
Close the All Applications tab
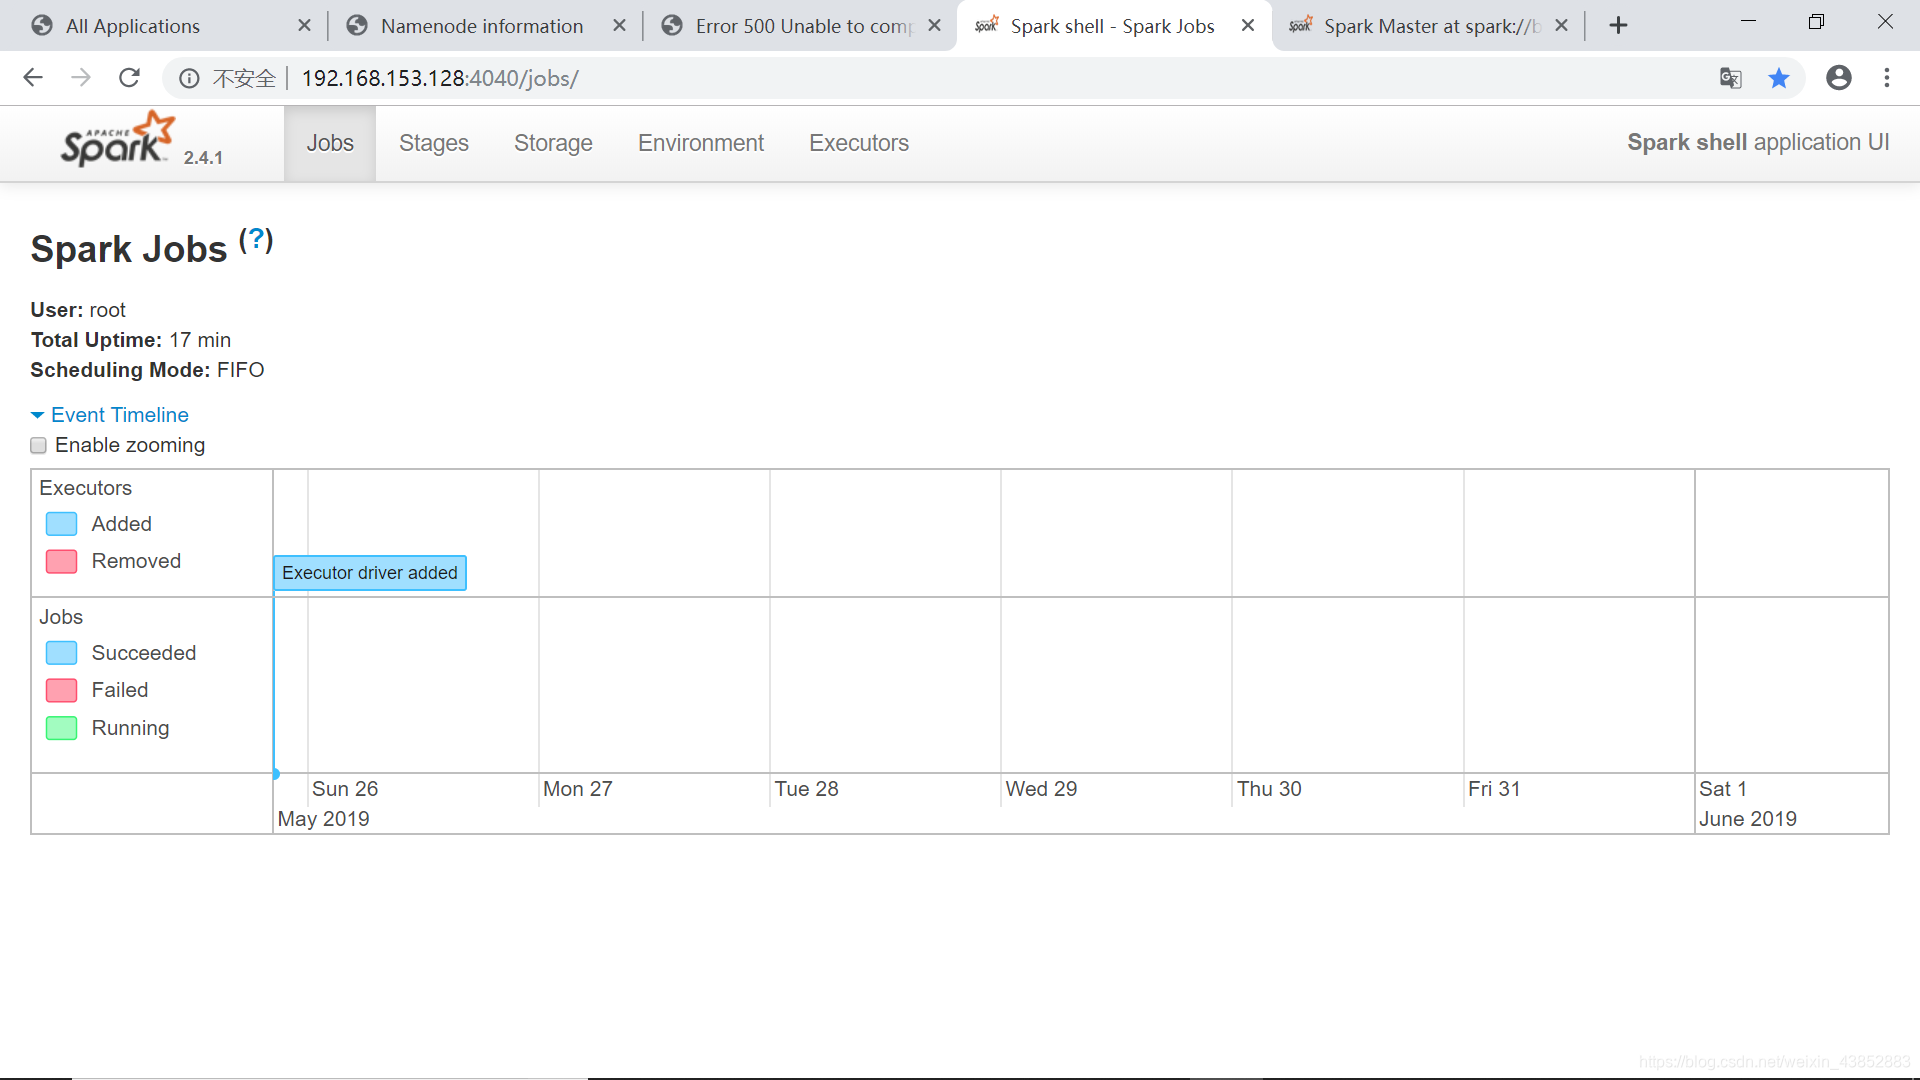click(305, 26)
